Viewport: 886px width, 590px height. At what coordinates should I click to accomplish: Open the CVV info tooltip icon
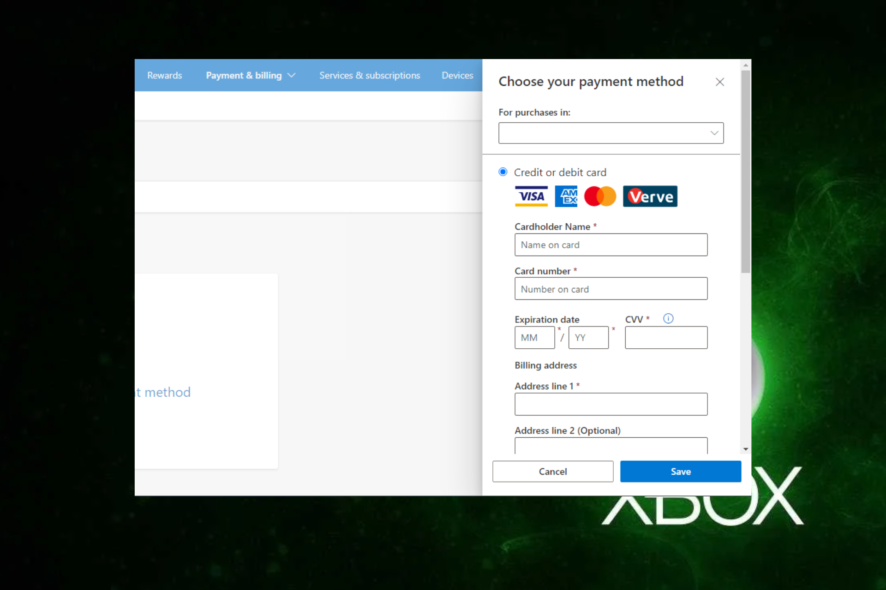[x=668, y=318]
